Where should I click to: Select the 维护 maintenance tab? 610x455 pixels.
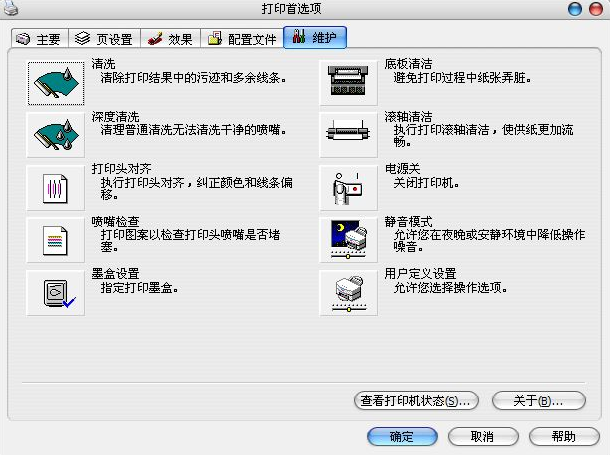point(315,39)
